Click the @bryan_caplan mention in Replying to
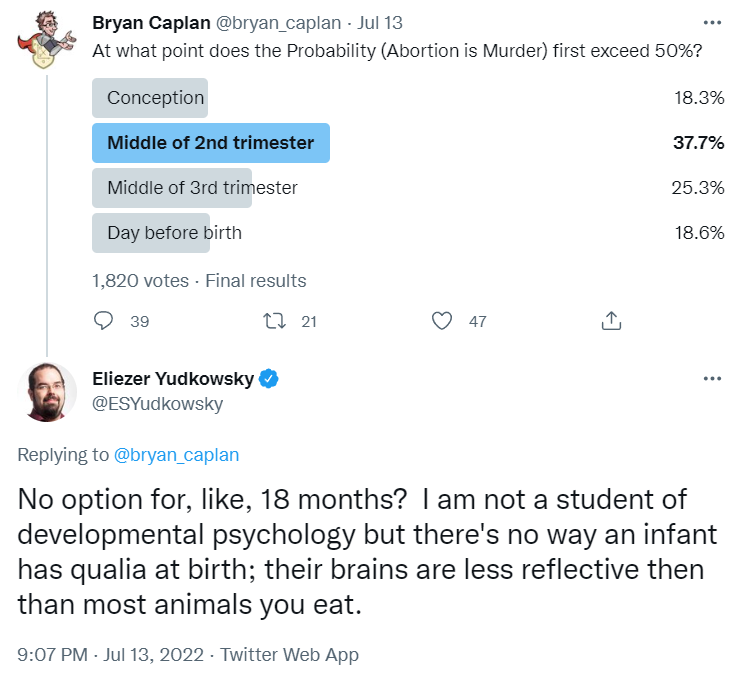 (177, 454)
